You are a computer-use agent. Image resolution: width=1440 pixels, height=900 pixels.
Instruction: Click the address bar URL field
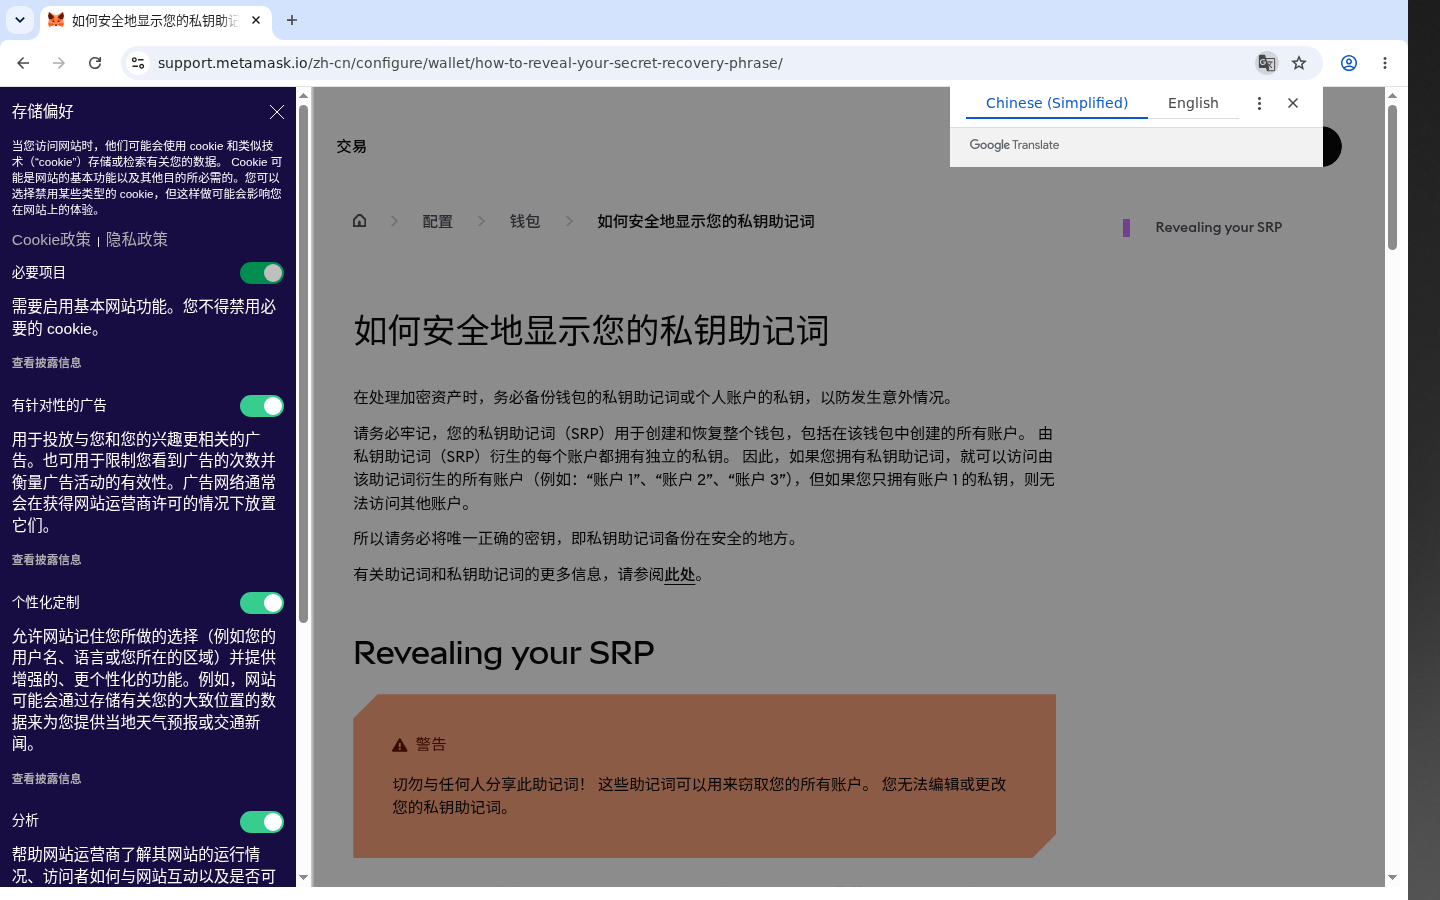(x=700, y=63)
